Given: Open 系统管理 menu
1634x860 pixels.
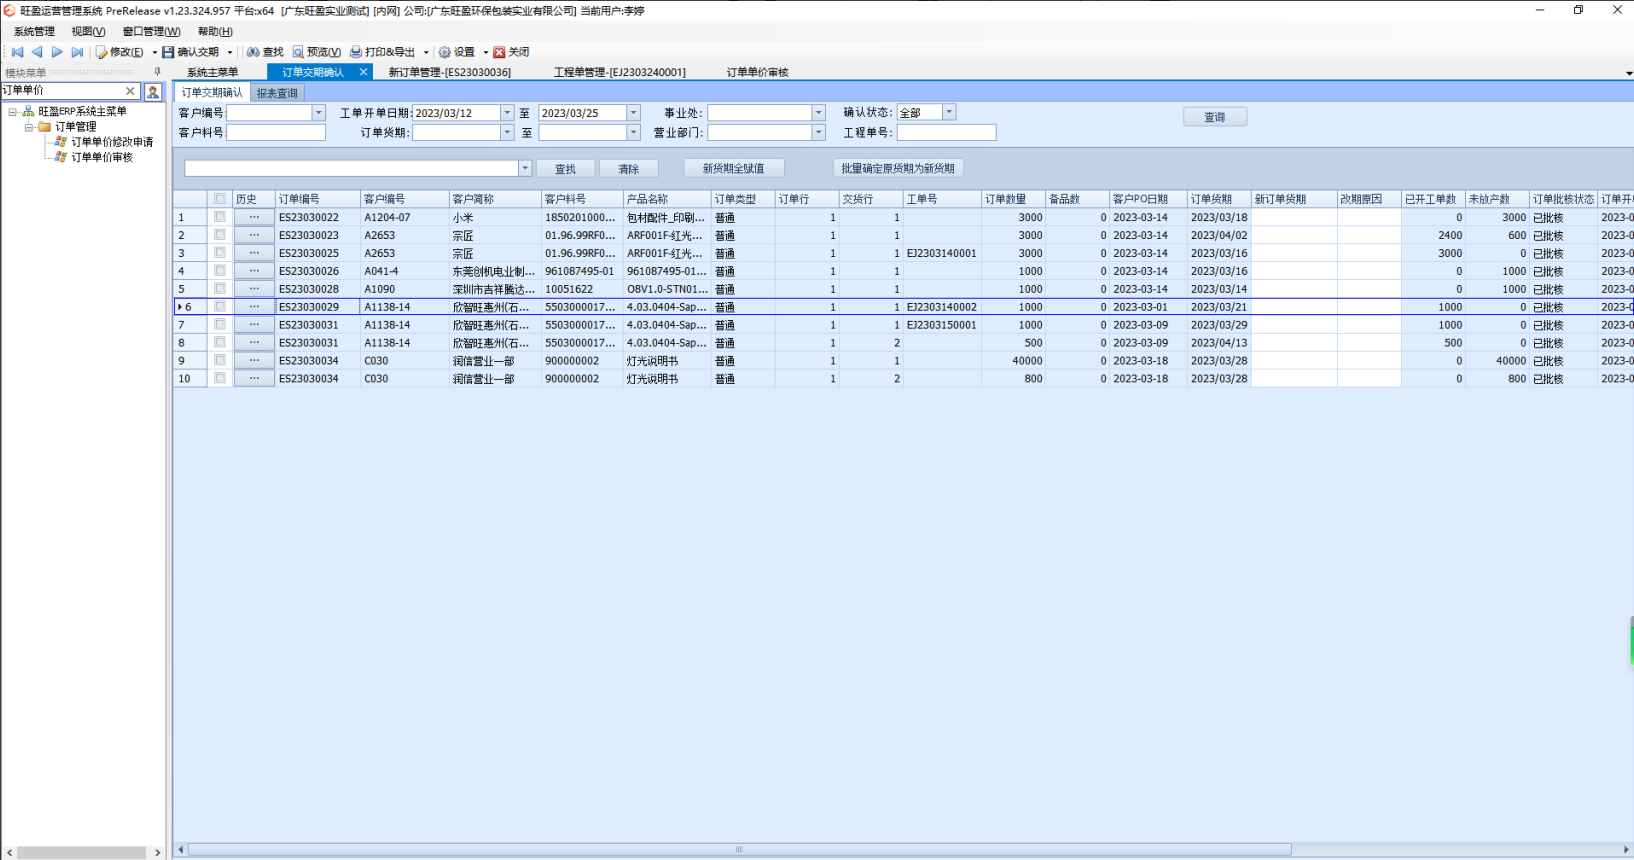Looking at the screenshot, I should tap(34, 32).
